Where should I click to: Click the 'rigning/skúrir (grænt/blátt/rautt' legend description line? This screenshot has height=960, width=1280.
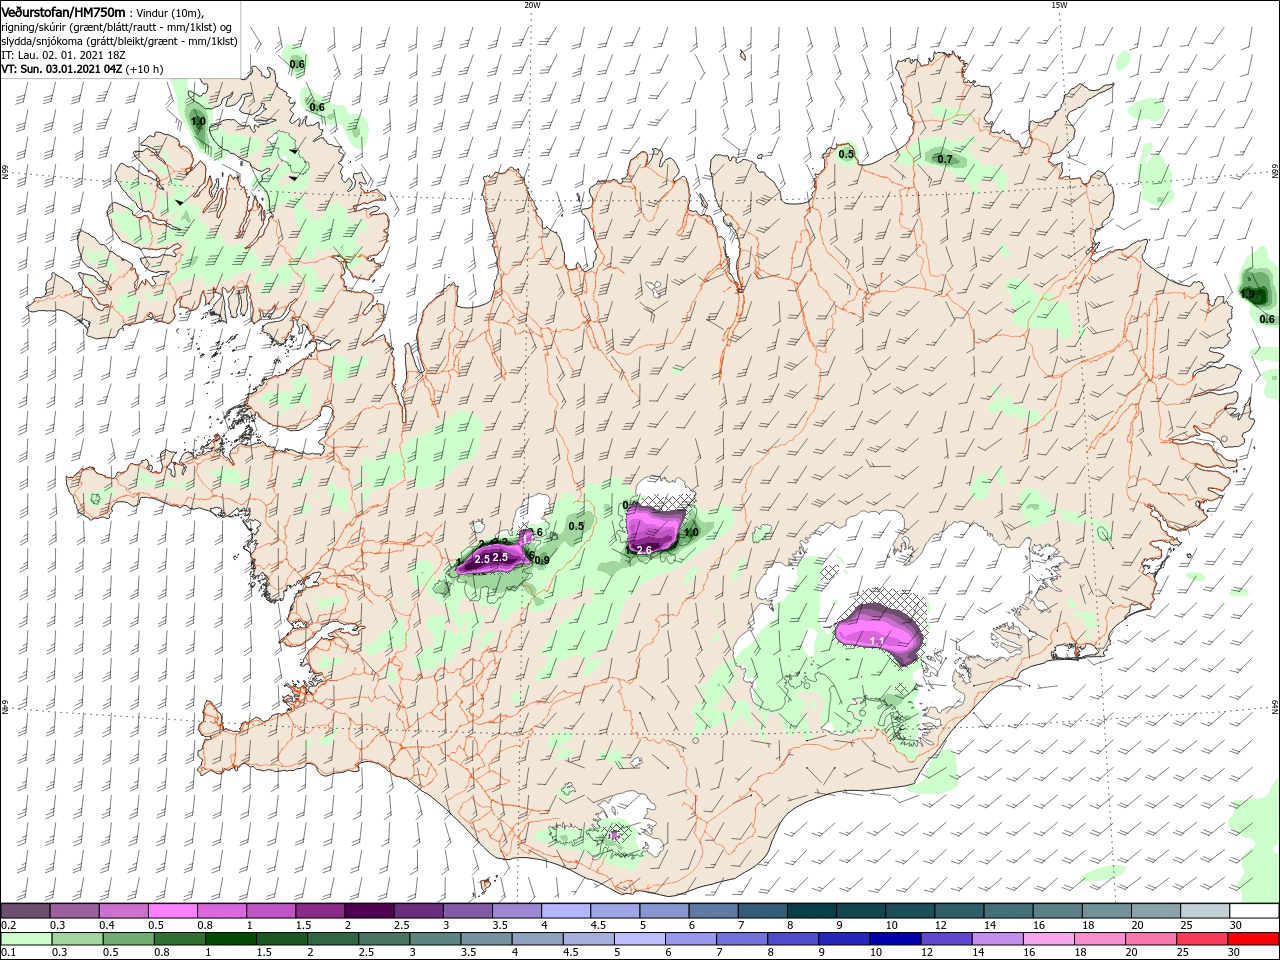click(x=118, y=27)
